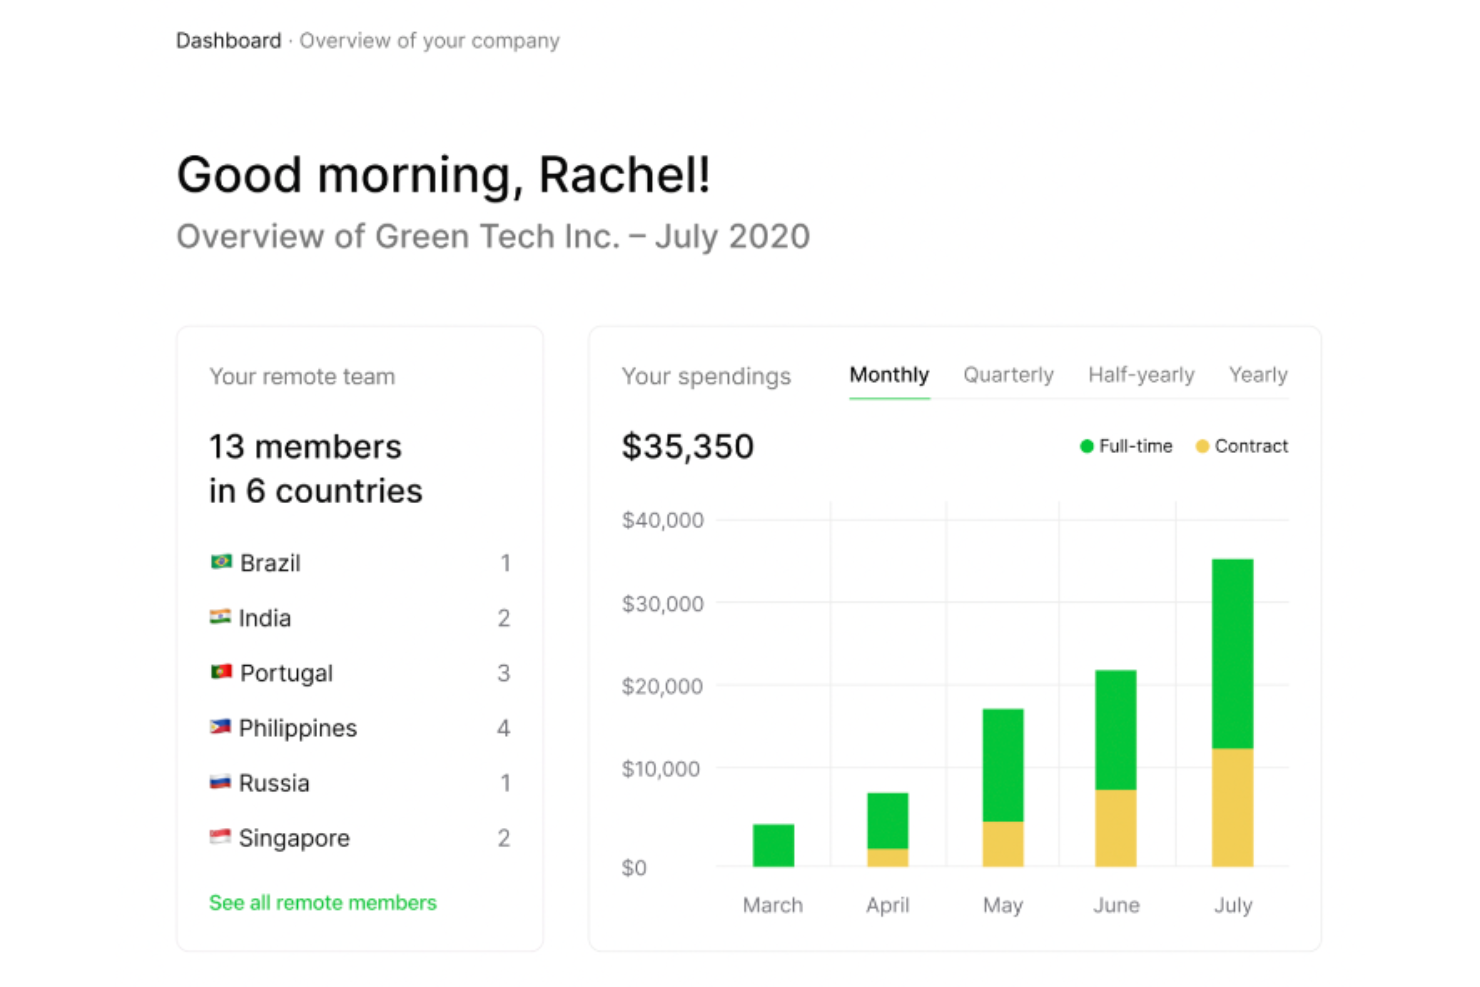This screenshot has height=987, width=1480.
Task: Toggle the Contract legend yellow dot
Action: [x=1202, y=446]
